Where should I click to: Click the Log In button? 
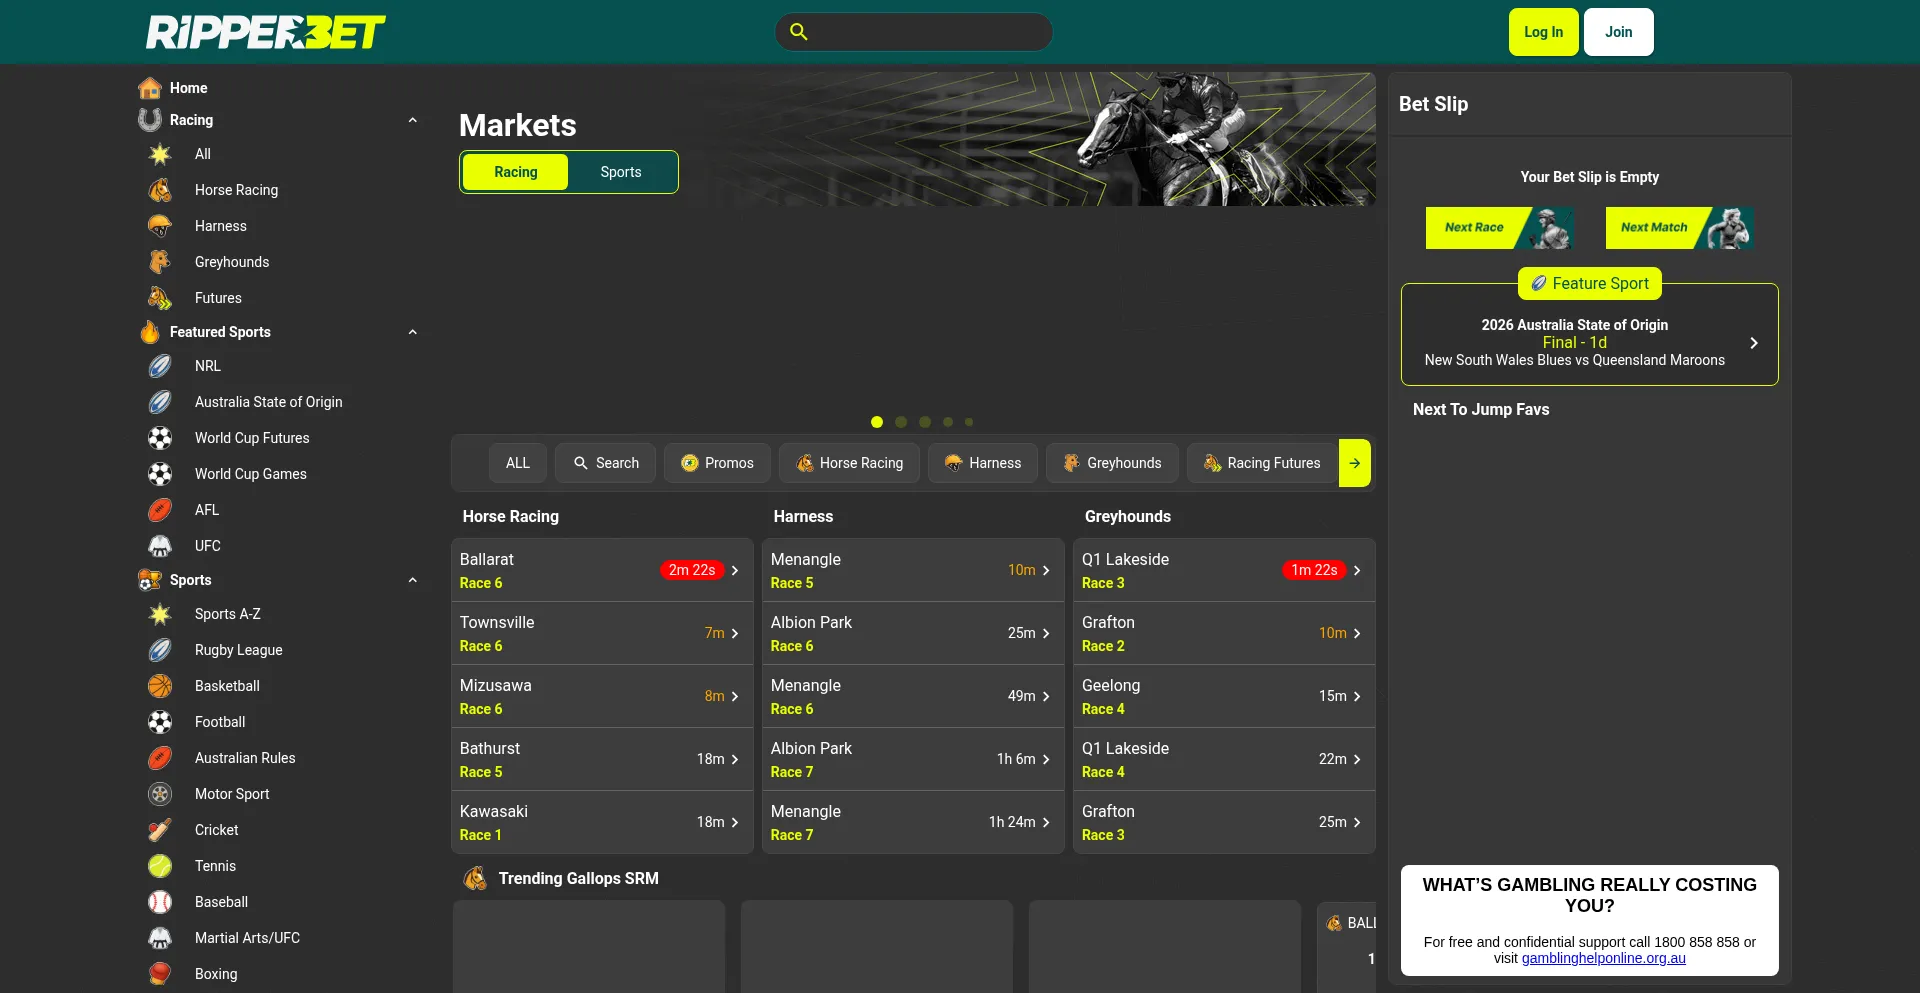click(1544, 32)
